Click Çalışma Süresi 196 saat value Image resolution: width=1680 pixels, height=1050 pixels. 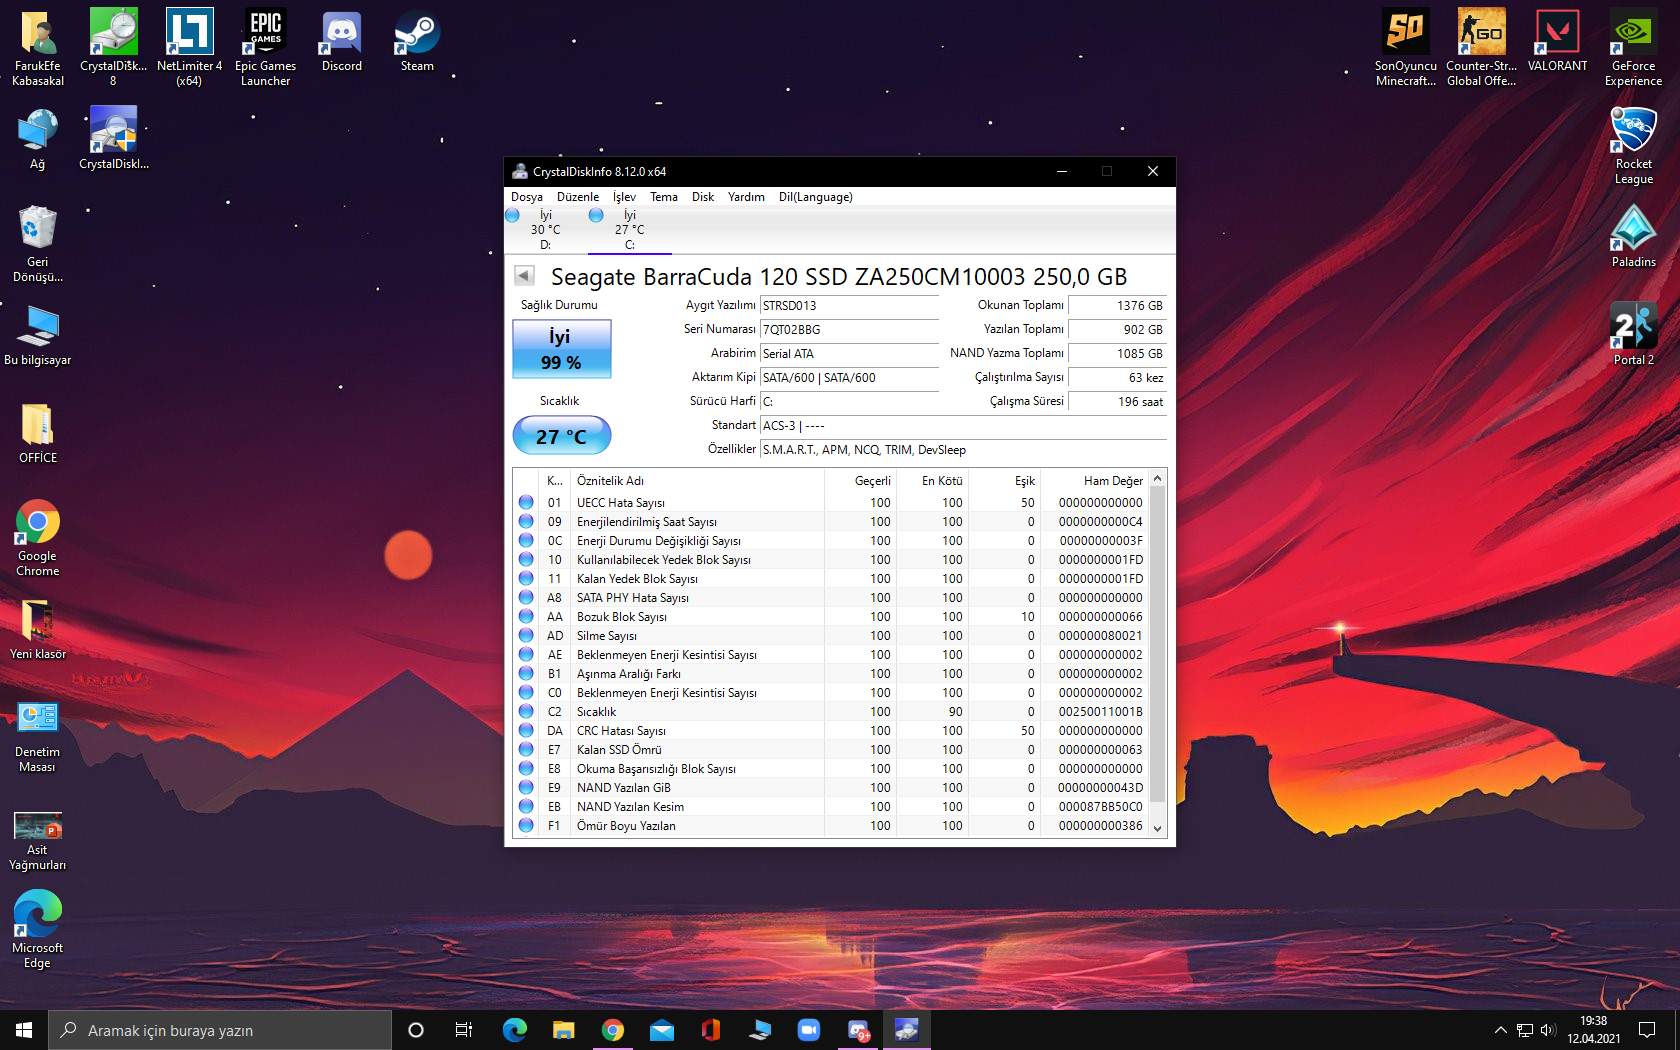point(1117,402)
